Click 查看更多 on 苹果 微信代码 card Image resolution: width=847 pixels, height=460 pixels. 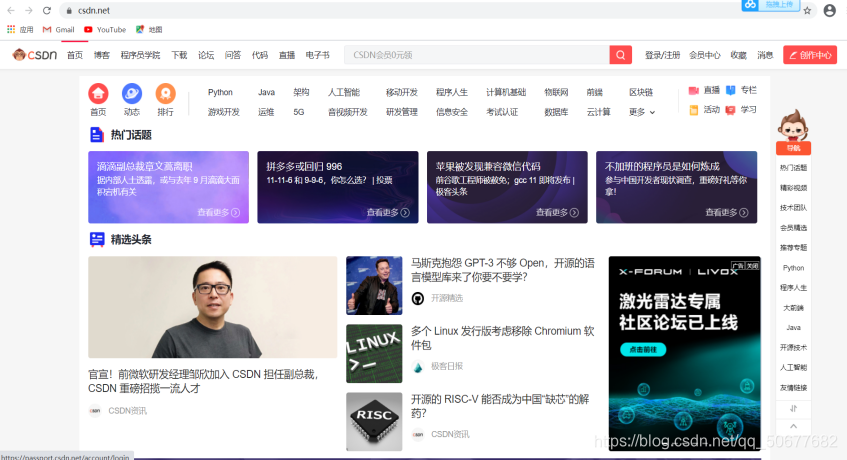tap(557, 213)
